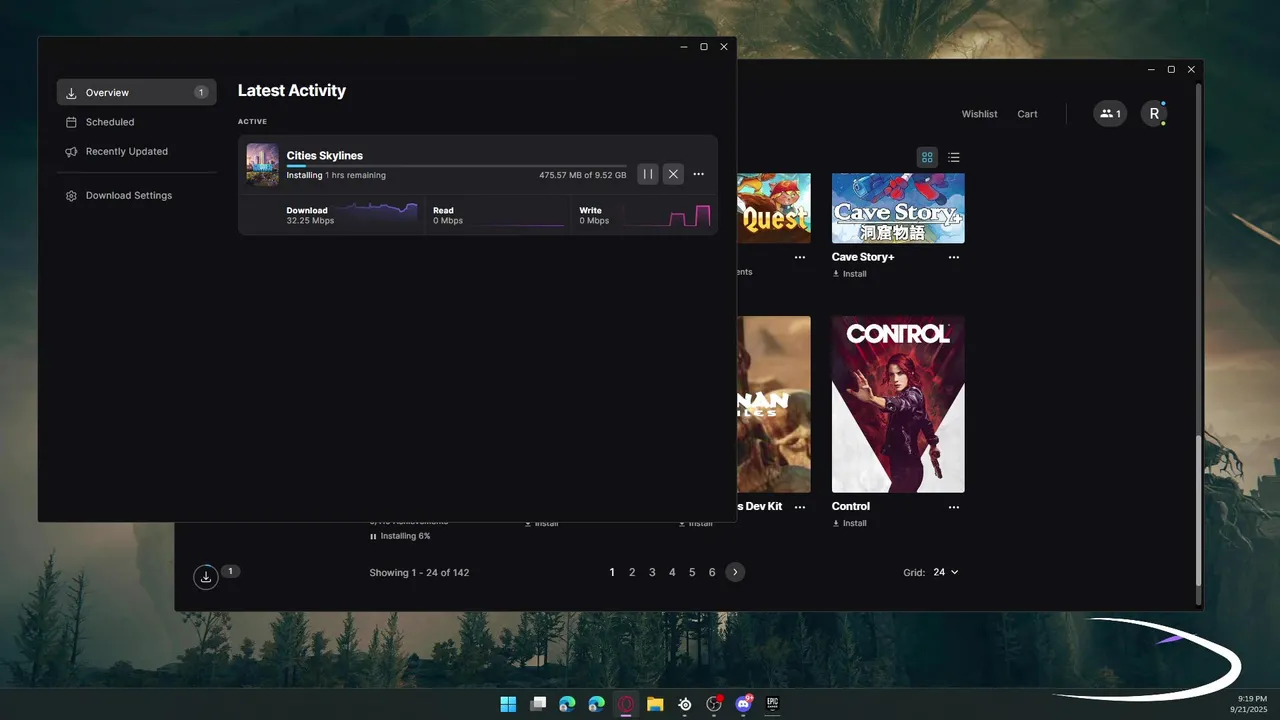Viewport: 1280px width, 720px height.
Task: Open the R profile avatar menu
Action: [1154, 114]
